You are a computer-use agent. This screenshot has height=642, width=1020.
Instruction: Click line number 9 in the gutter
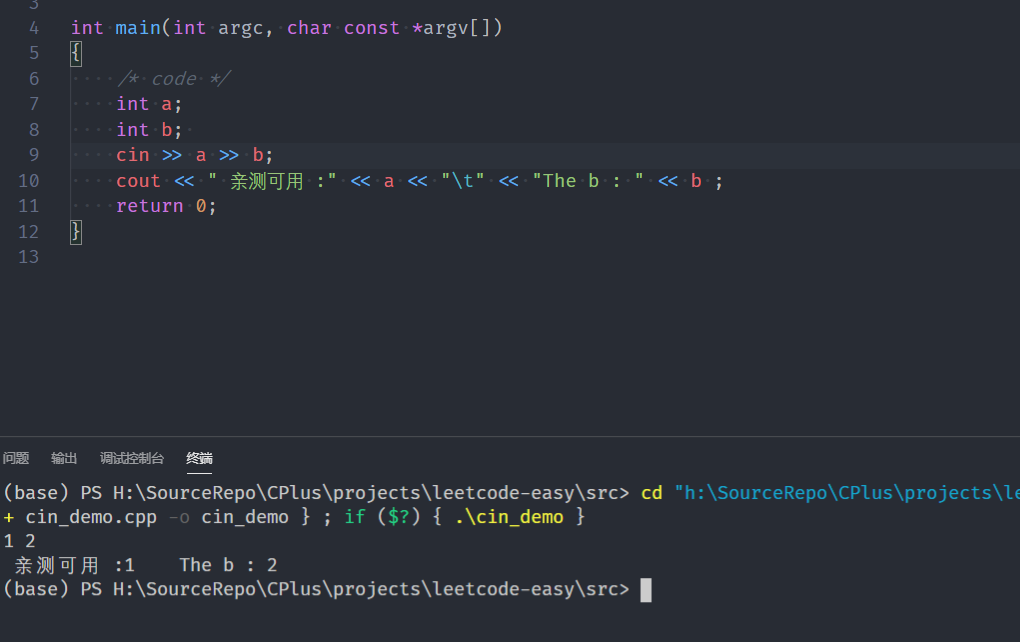(34, 155)
